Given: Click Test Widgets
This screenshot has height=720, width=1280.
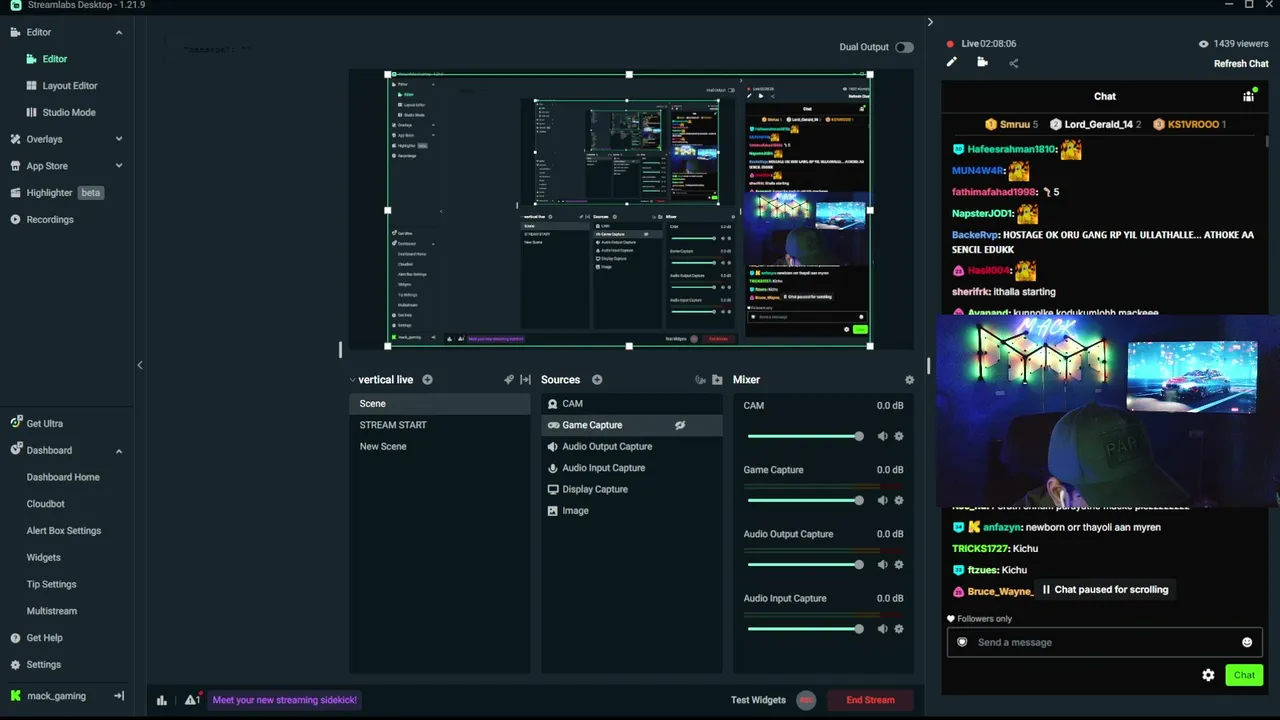Looking at the screenshot, I should (x=758, y=700).
